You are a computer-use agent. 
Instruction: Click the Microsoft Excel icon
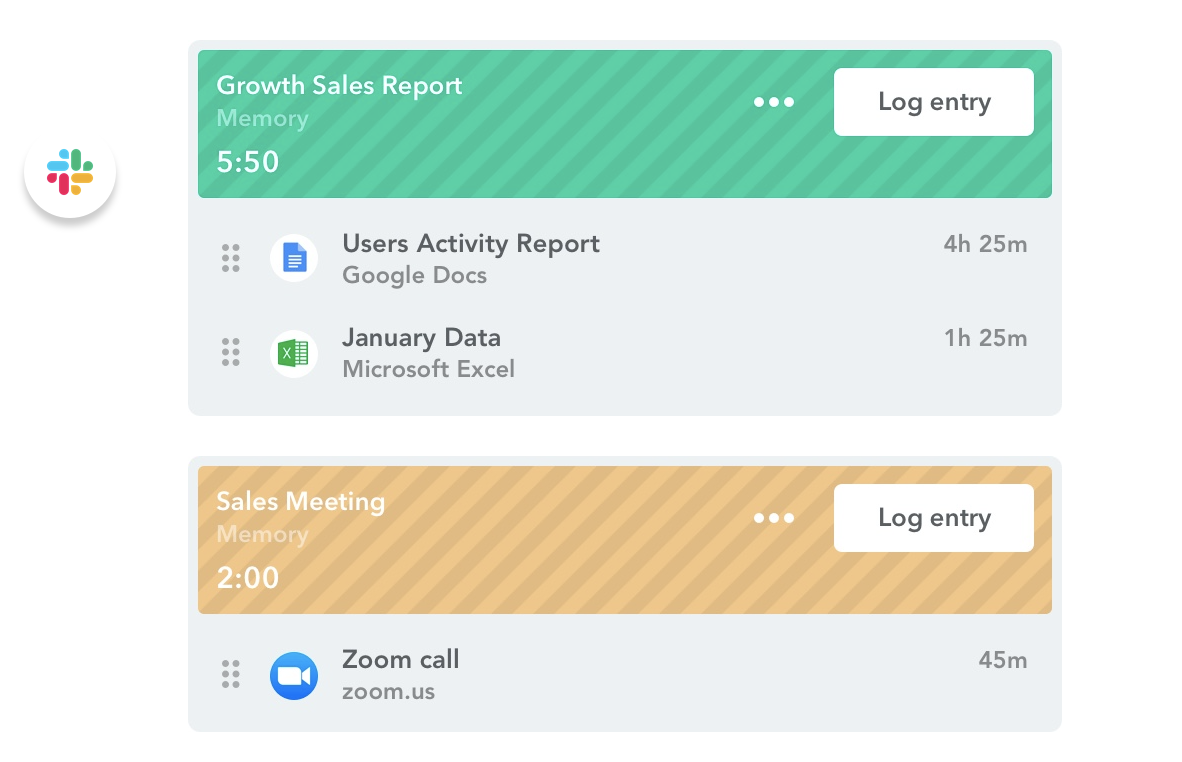click(294, 353)
